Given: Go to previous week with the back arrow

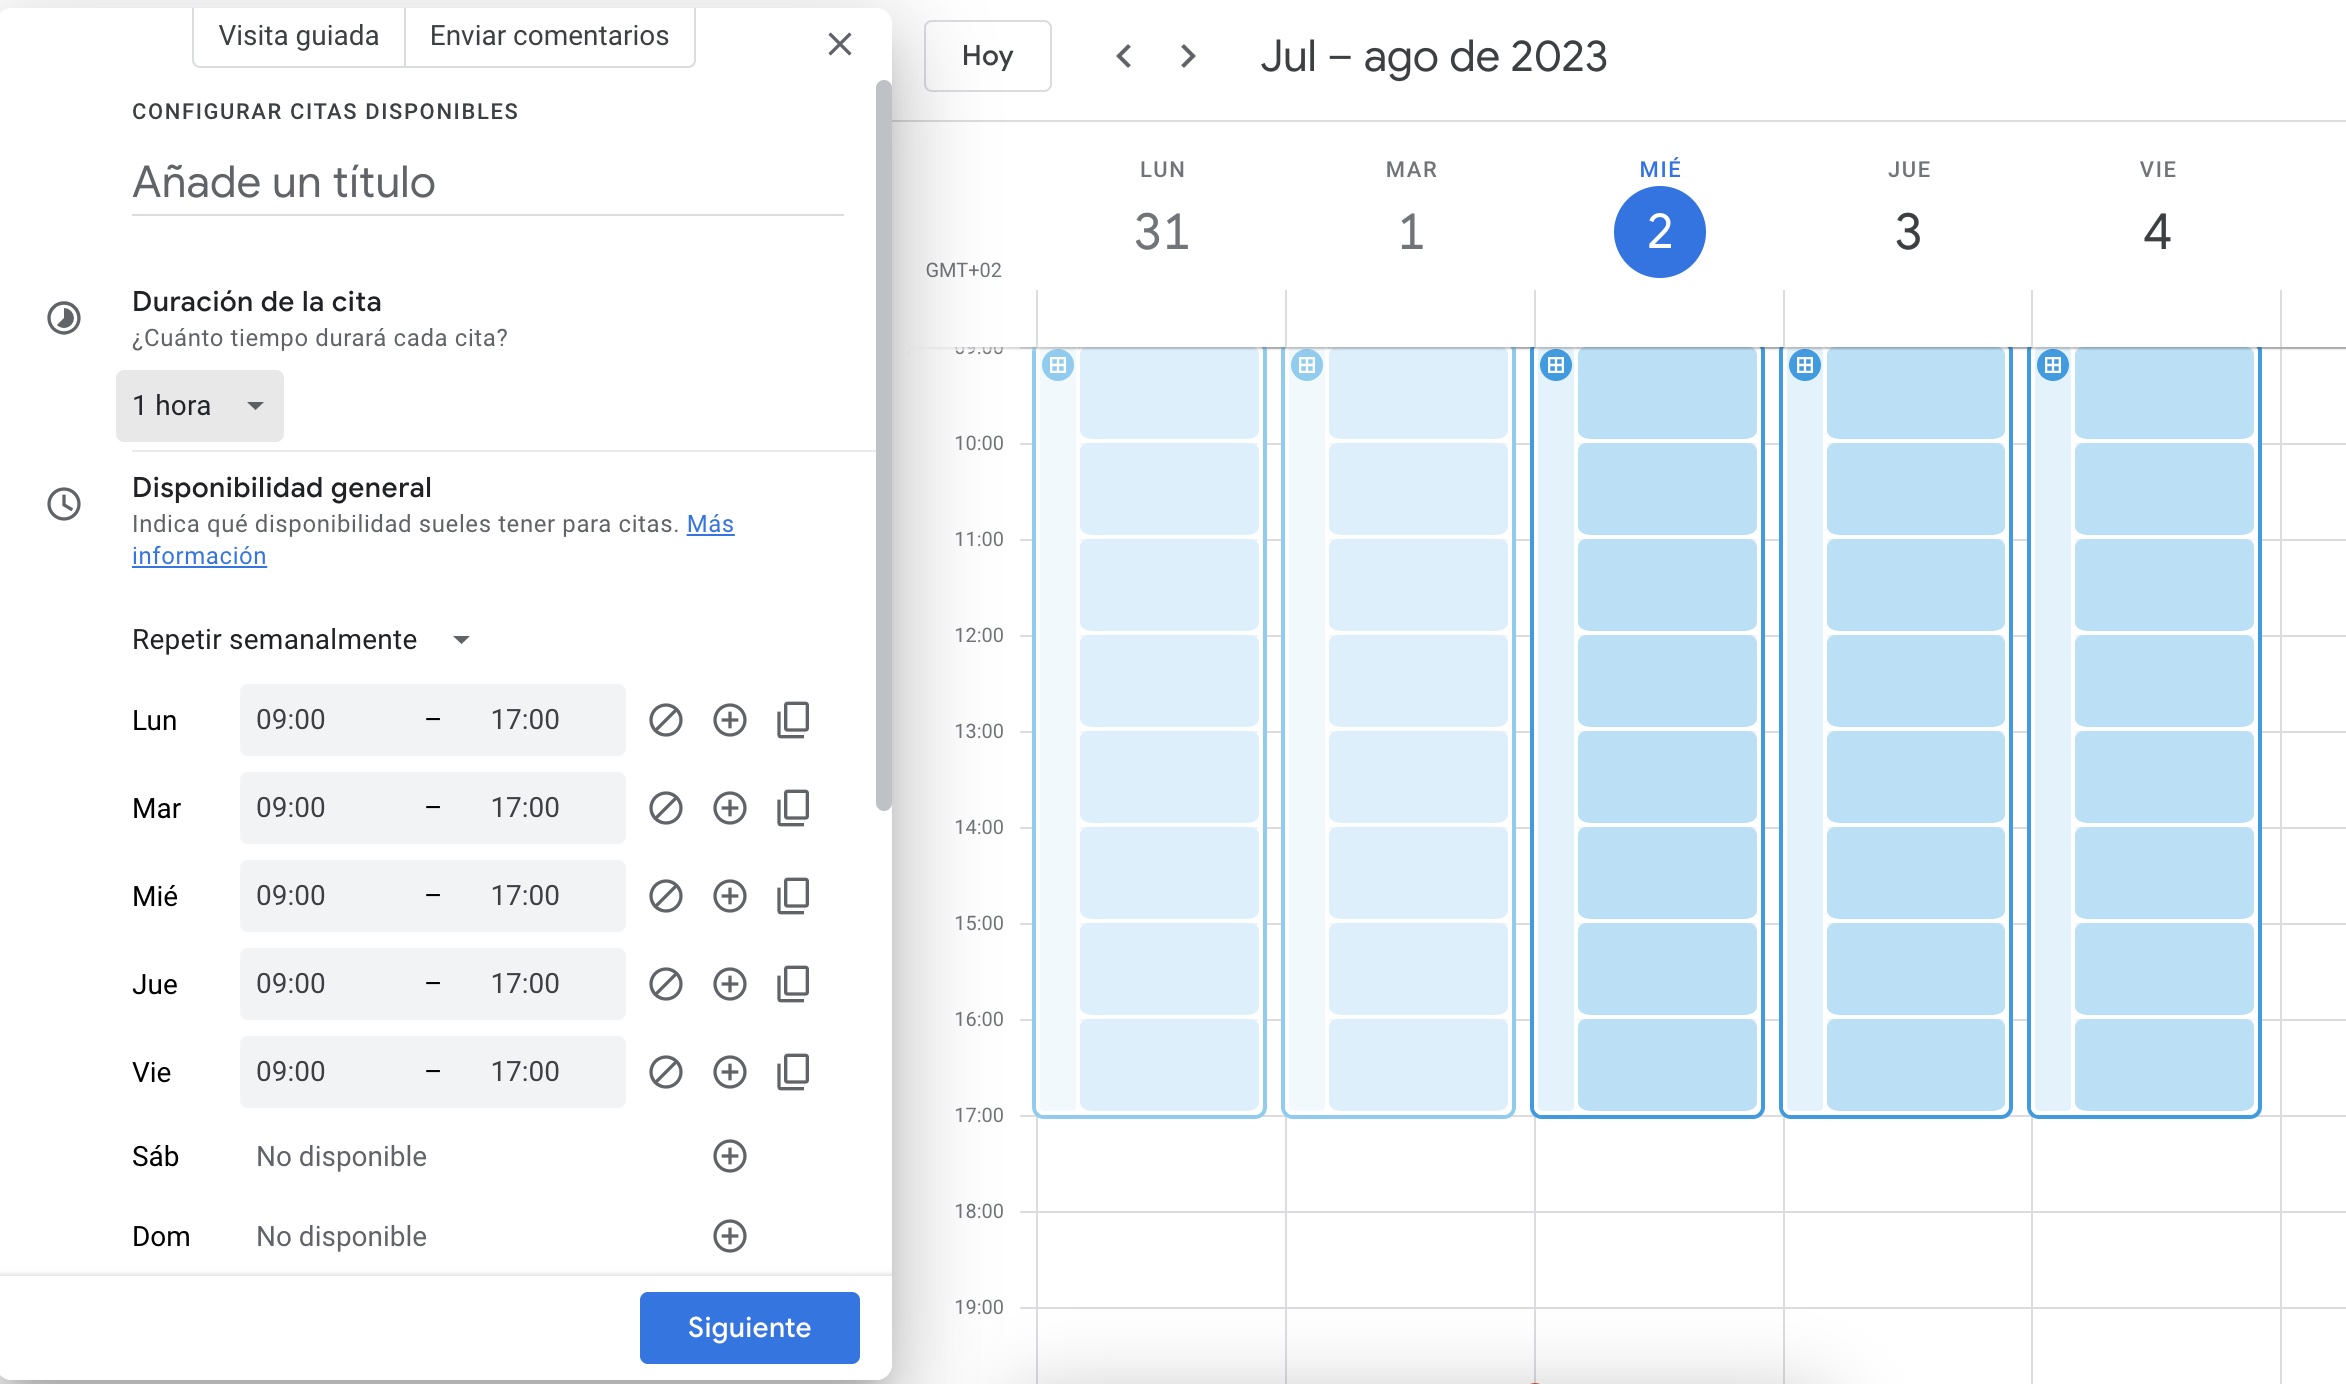Looking at the screenshot, I should tap(1124, 56).
